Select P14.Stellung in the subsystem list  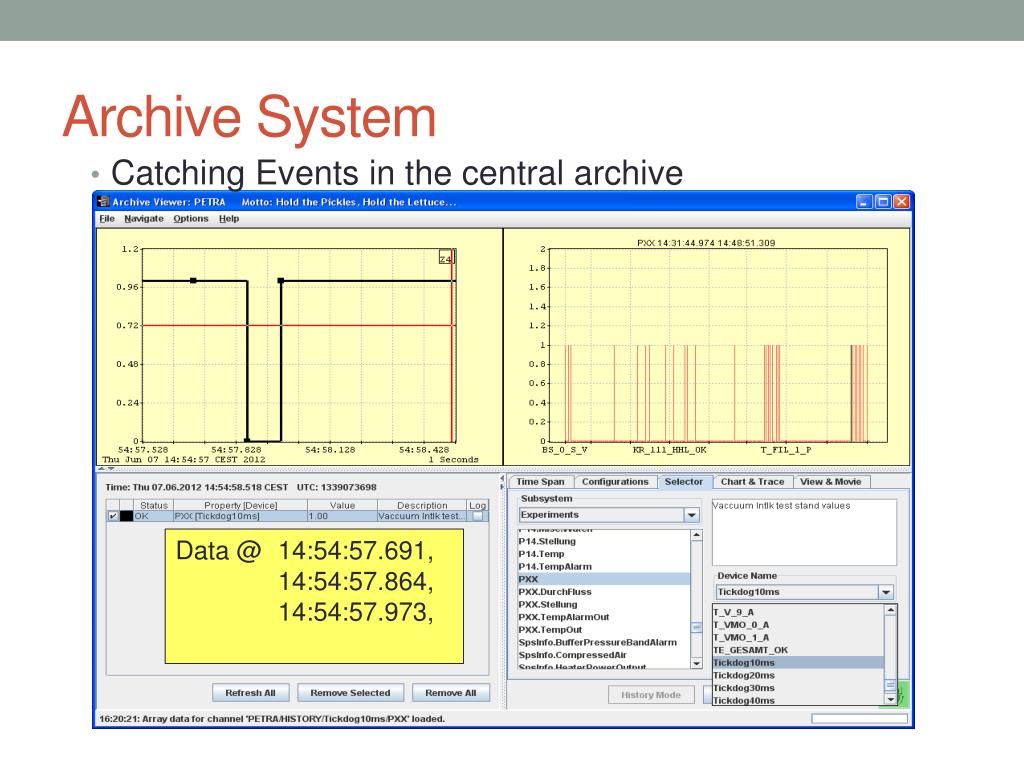coord(604,541)
